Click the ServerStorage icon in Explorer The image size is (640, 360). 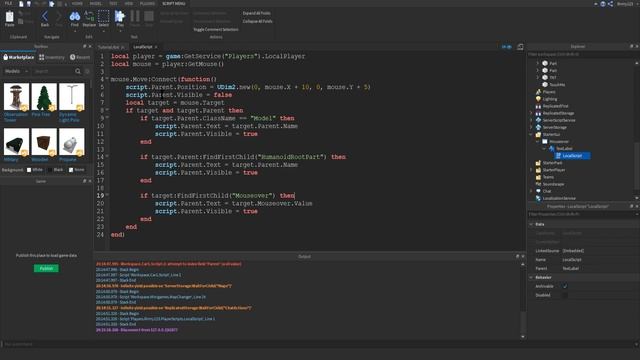click(538, 127)
